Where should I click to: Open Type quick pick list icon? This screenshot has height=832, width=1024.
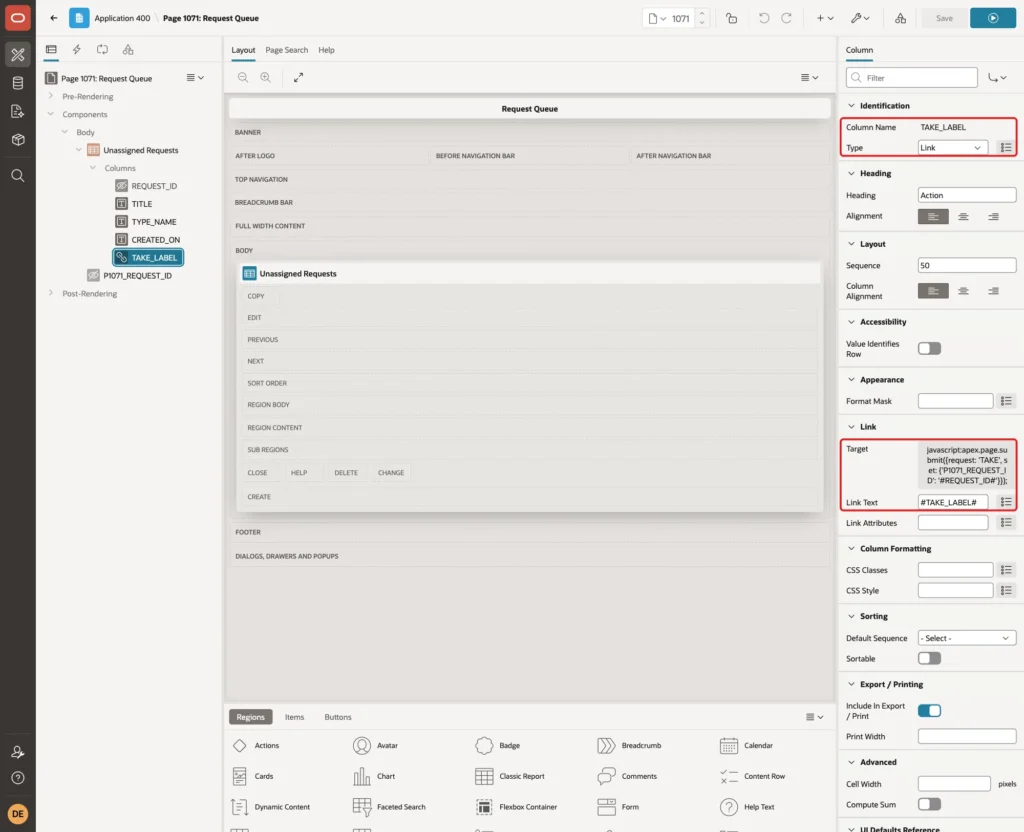[x=1006, y=148]
